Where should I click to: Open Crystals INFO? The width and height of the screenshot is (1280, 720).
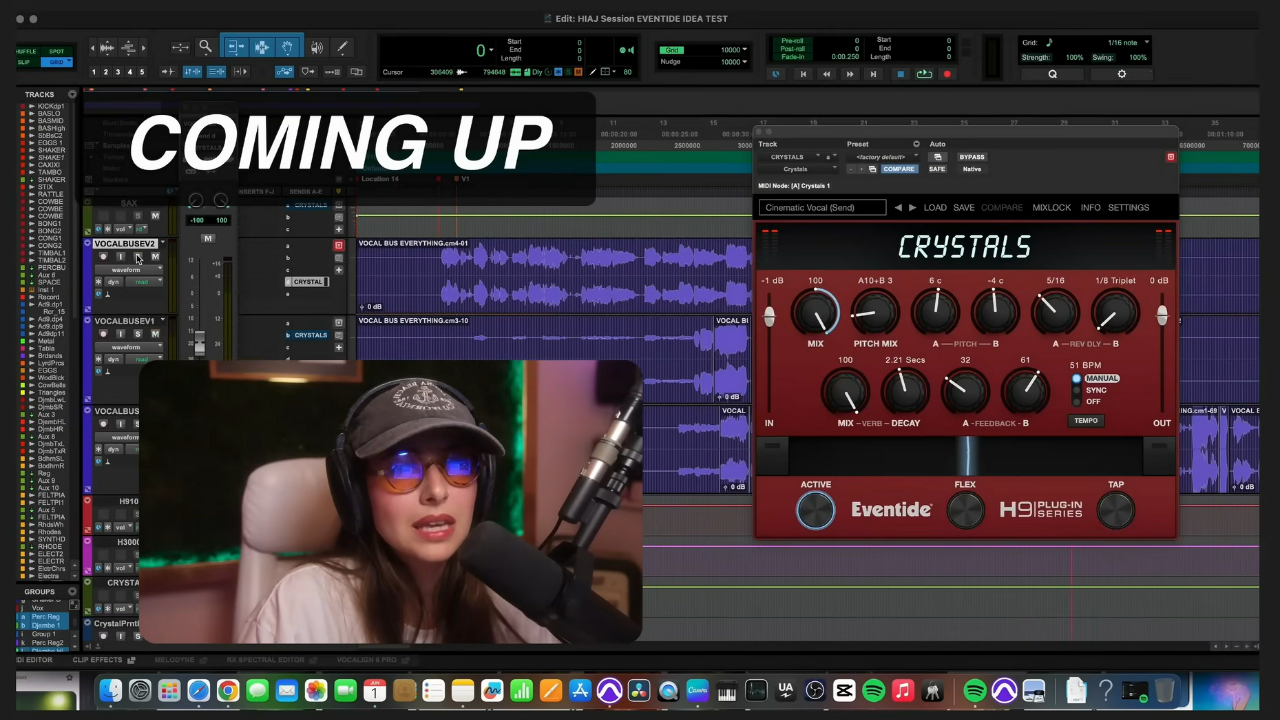(1090, 208)
